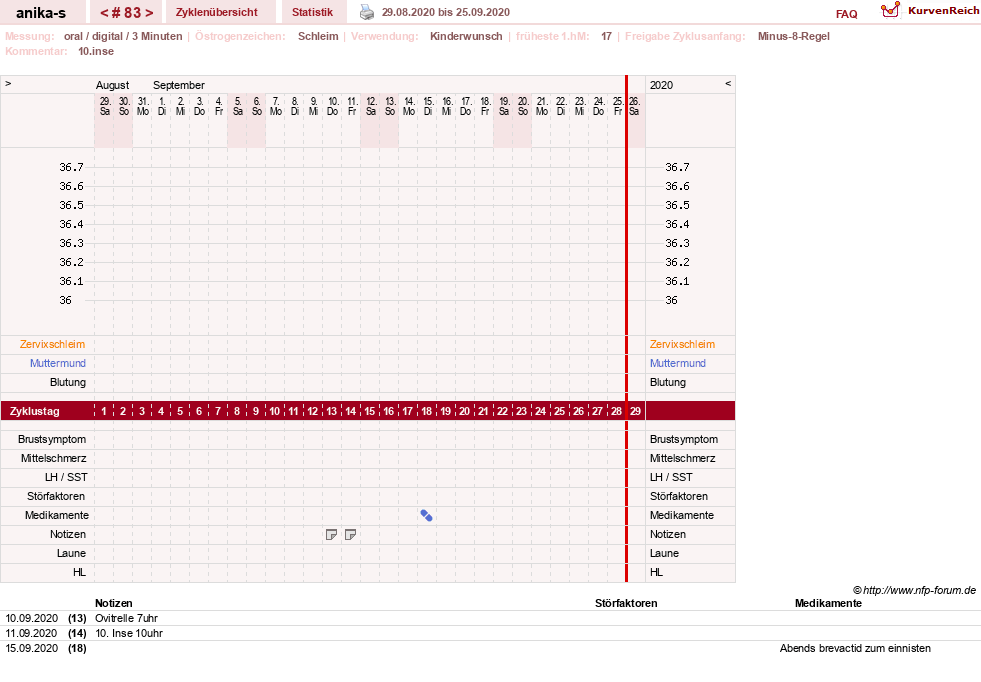The width and height of the screenshot is (981, 682).
Task: Open the Zyklenübersicht tab
Action: pos(216,13)
